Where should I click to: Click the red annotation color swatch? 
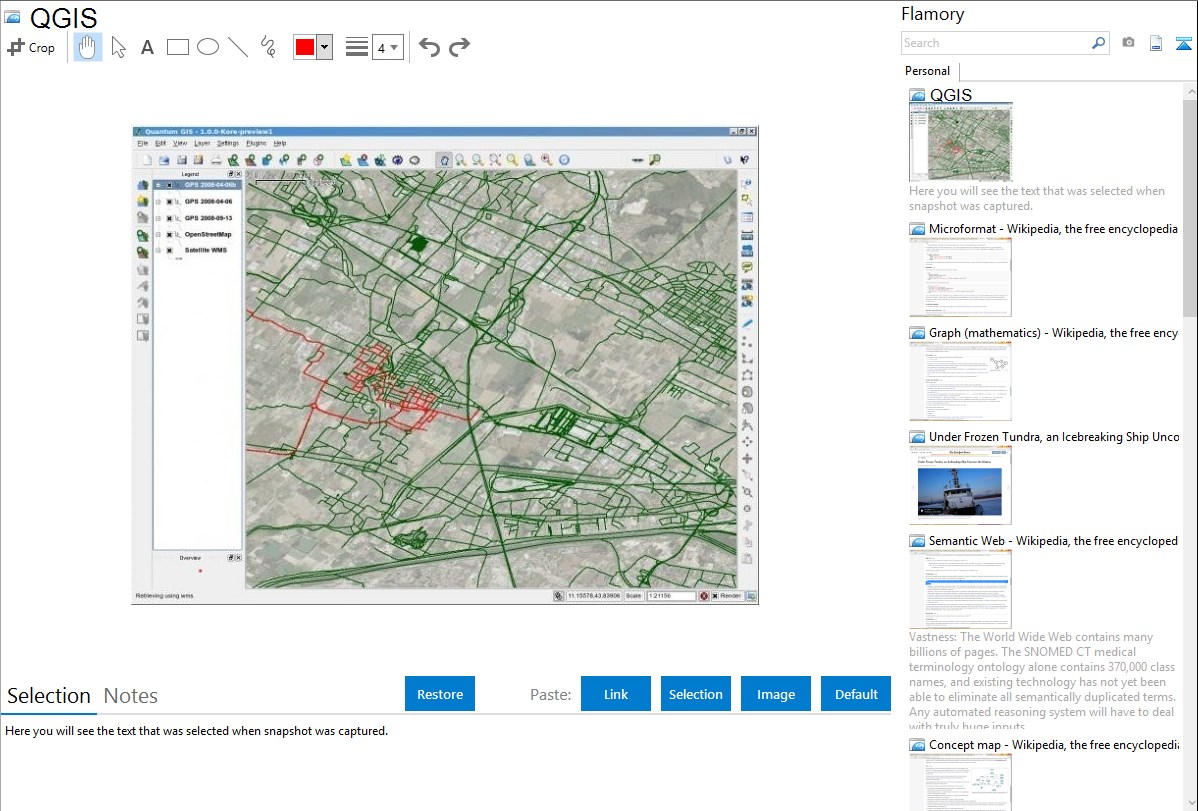click(x=305, y=47)
